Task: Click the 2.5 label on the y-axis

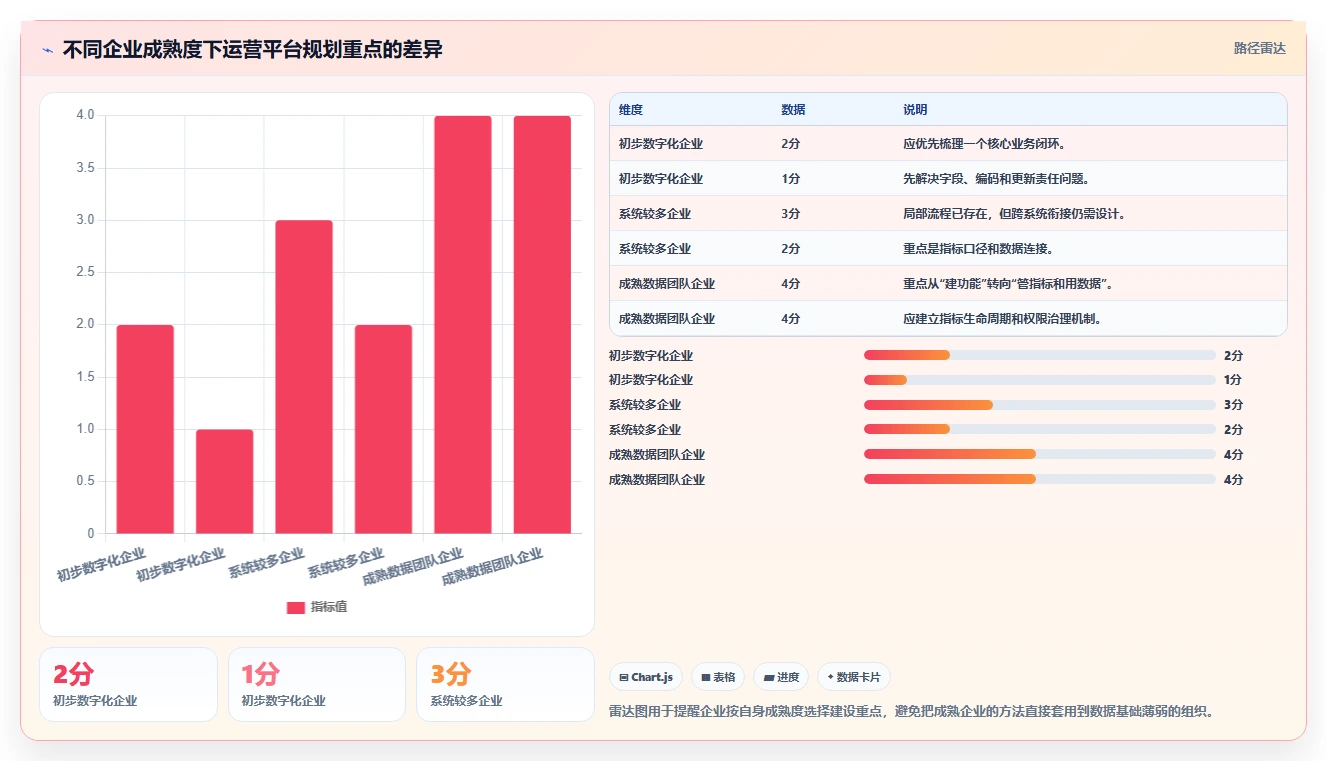Action: pyautogui.click(x=86, y=272)
